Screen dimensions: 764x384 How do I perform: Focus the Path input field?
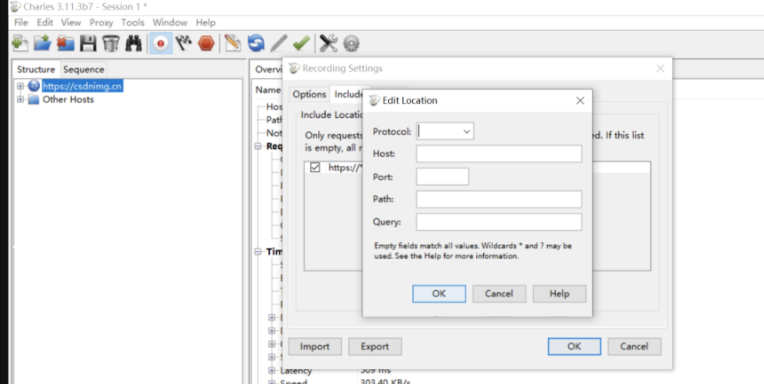pos(499,199)
